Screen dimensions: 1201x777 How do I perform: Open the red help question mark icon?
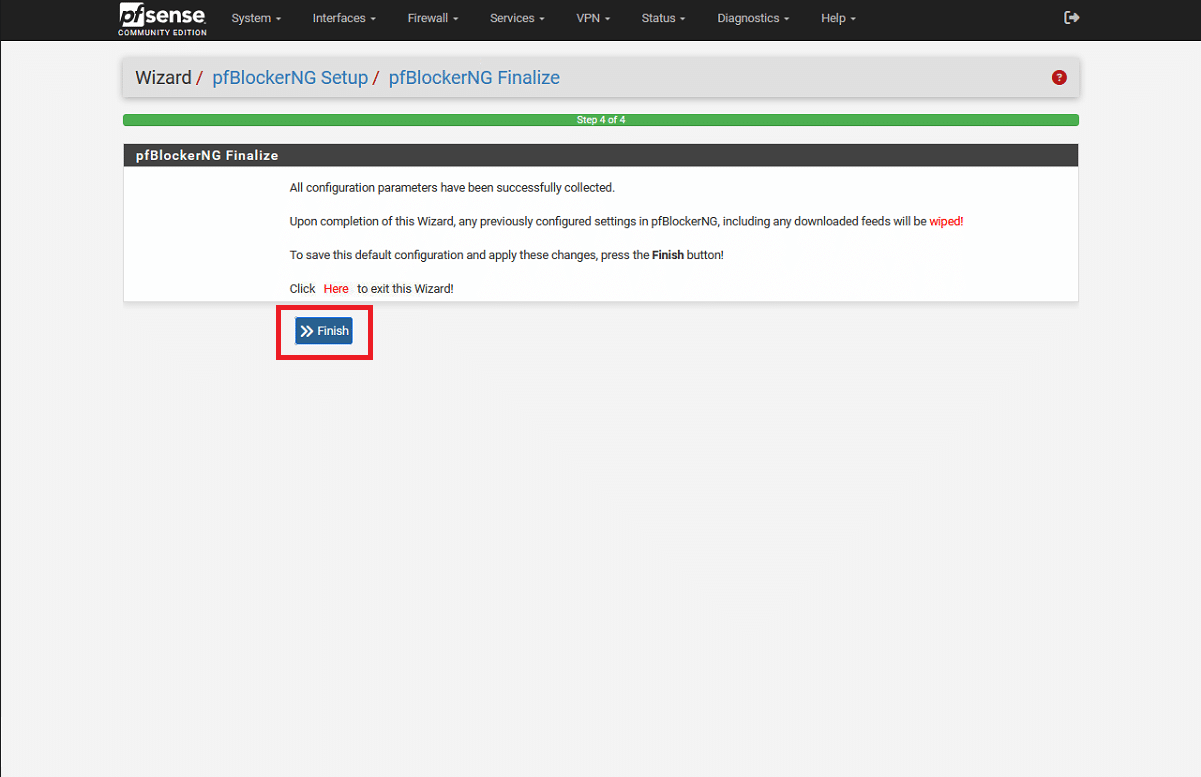[1059, 78]
